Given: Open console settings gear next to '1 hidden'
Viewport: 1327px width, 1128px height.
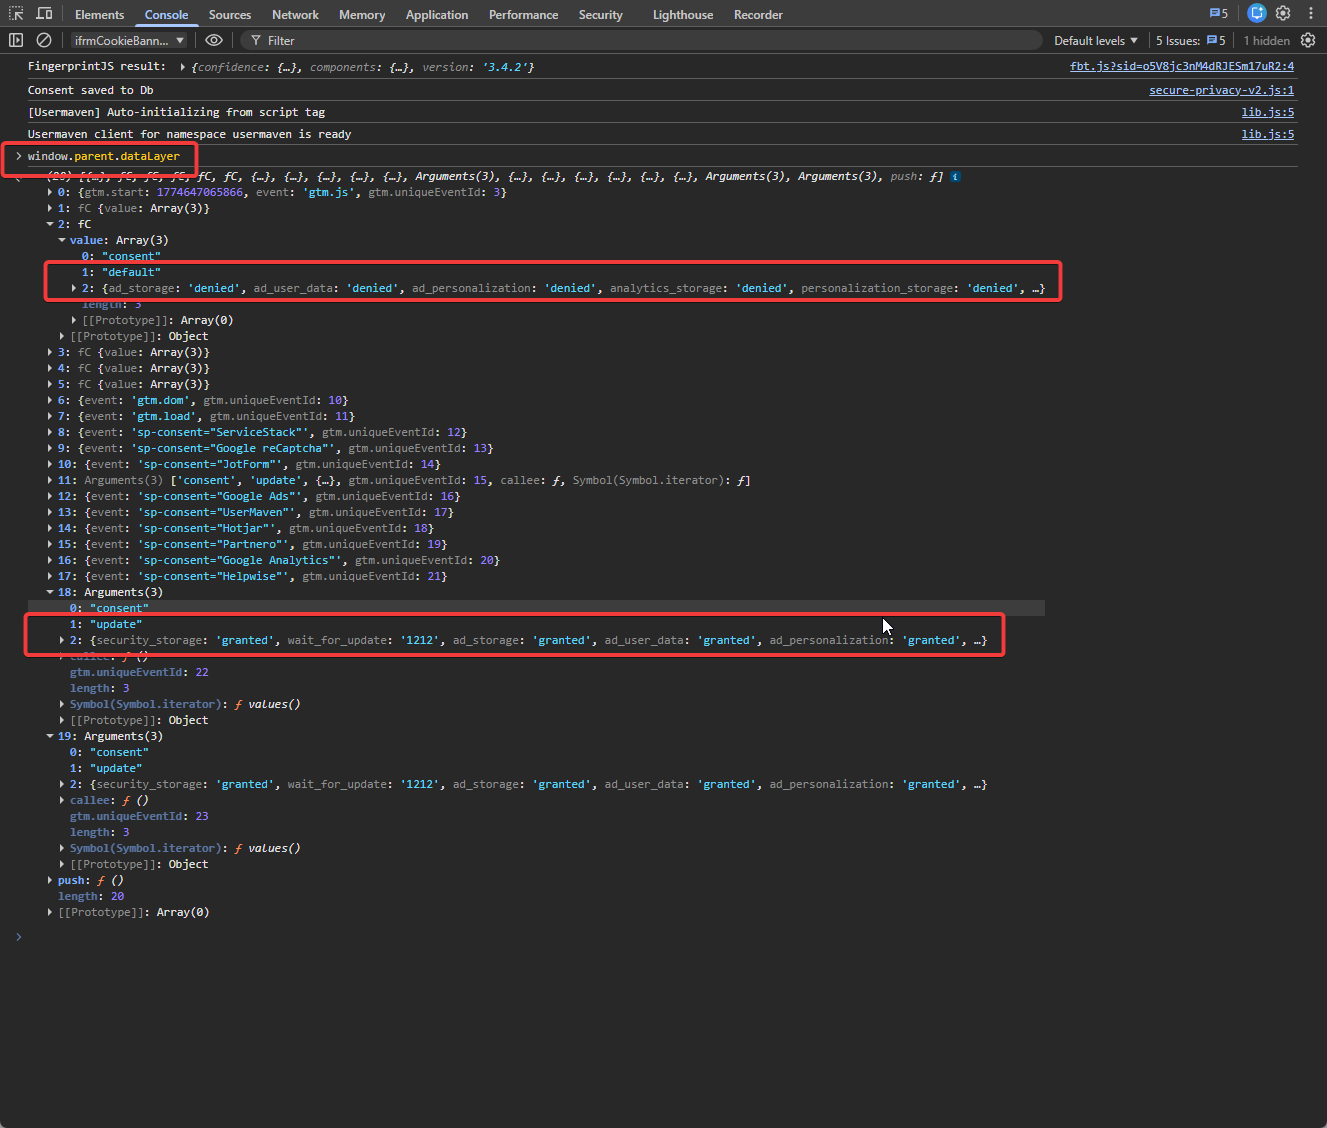Looking at the screenshot, I should point(1308,40).
